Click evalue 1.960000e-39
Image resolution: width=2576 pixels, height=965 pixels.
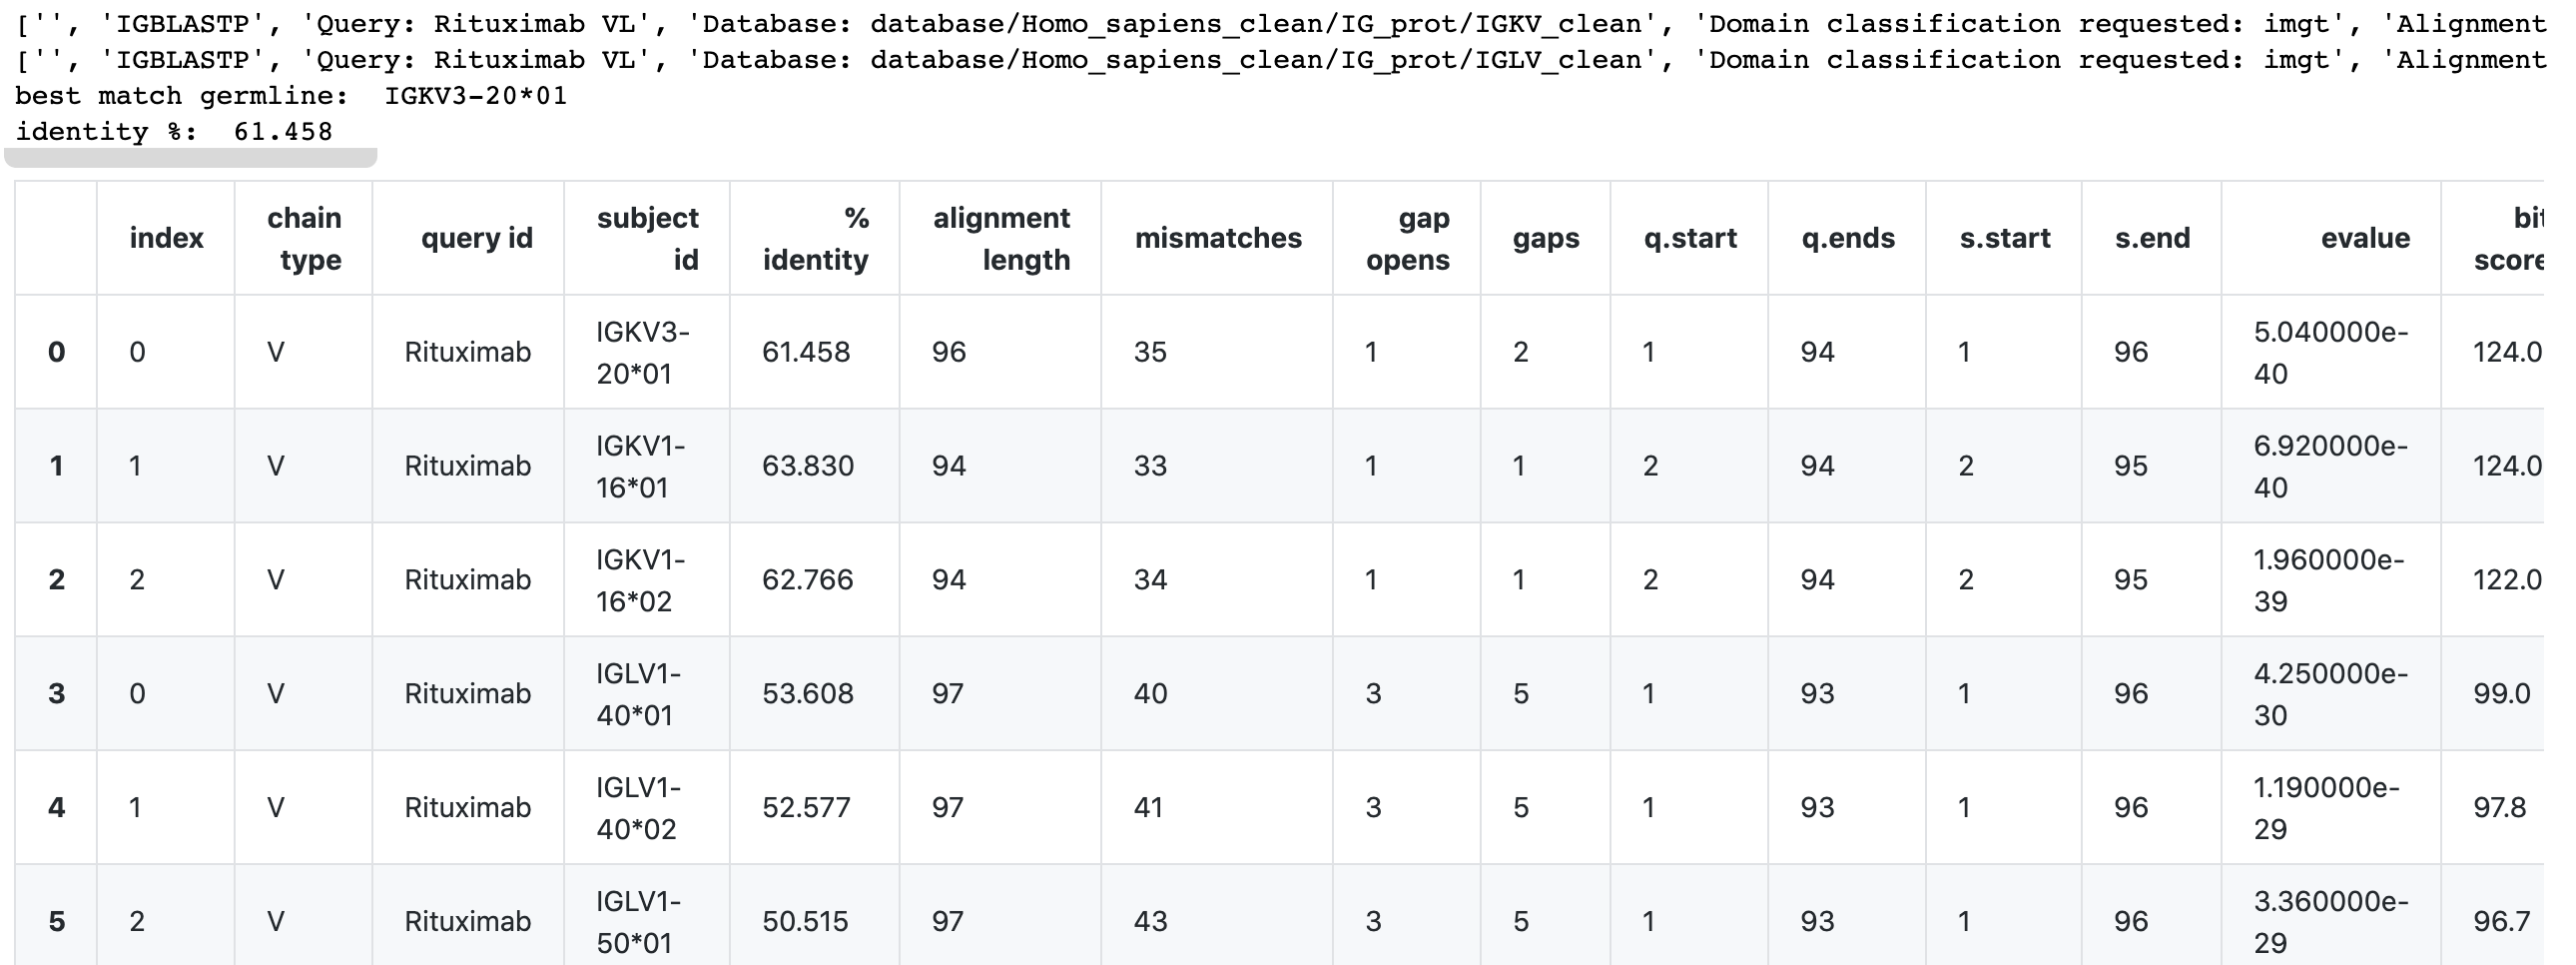[x=2329, y=580]
